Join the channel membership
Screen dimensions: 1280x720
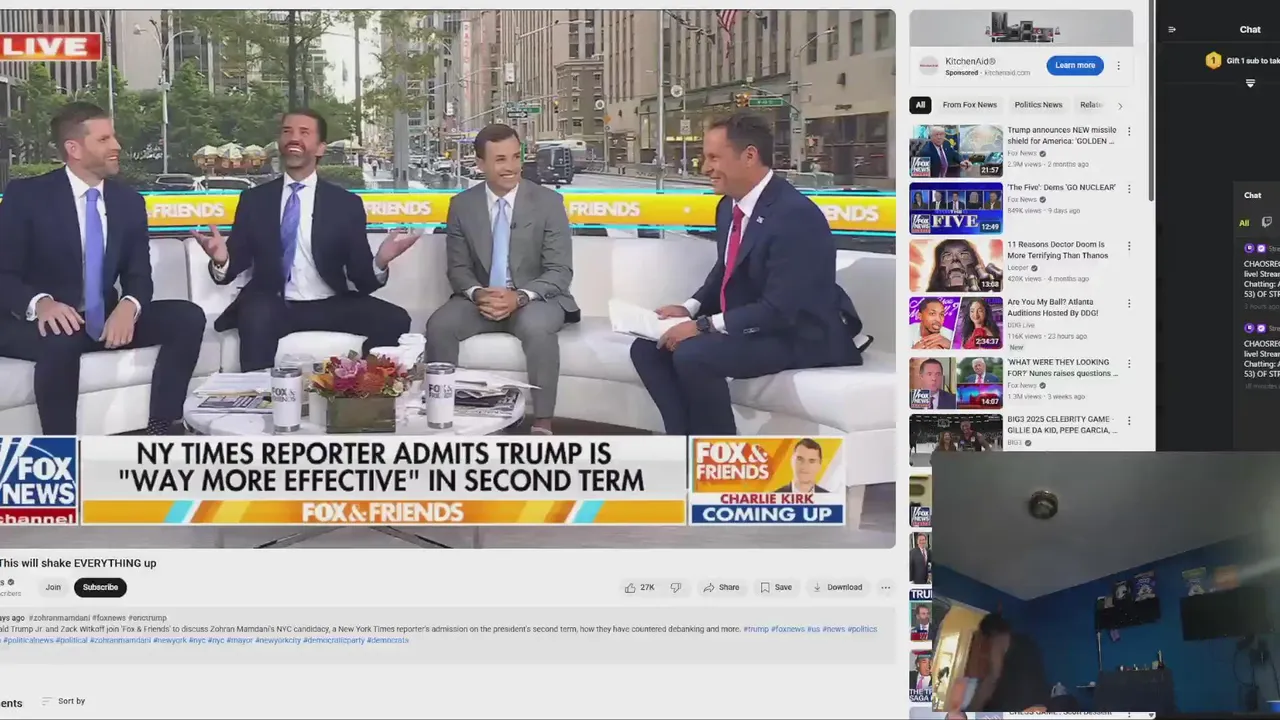tap(53, 587)
